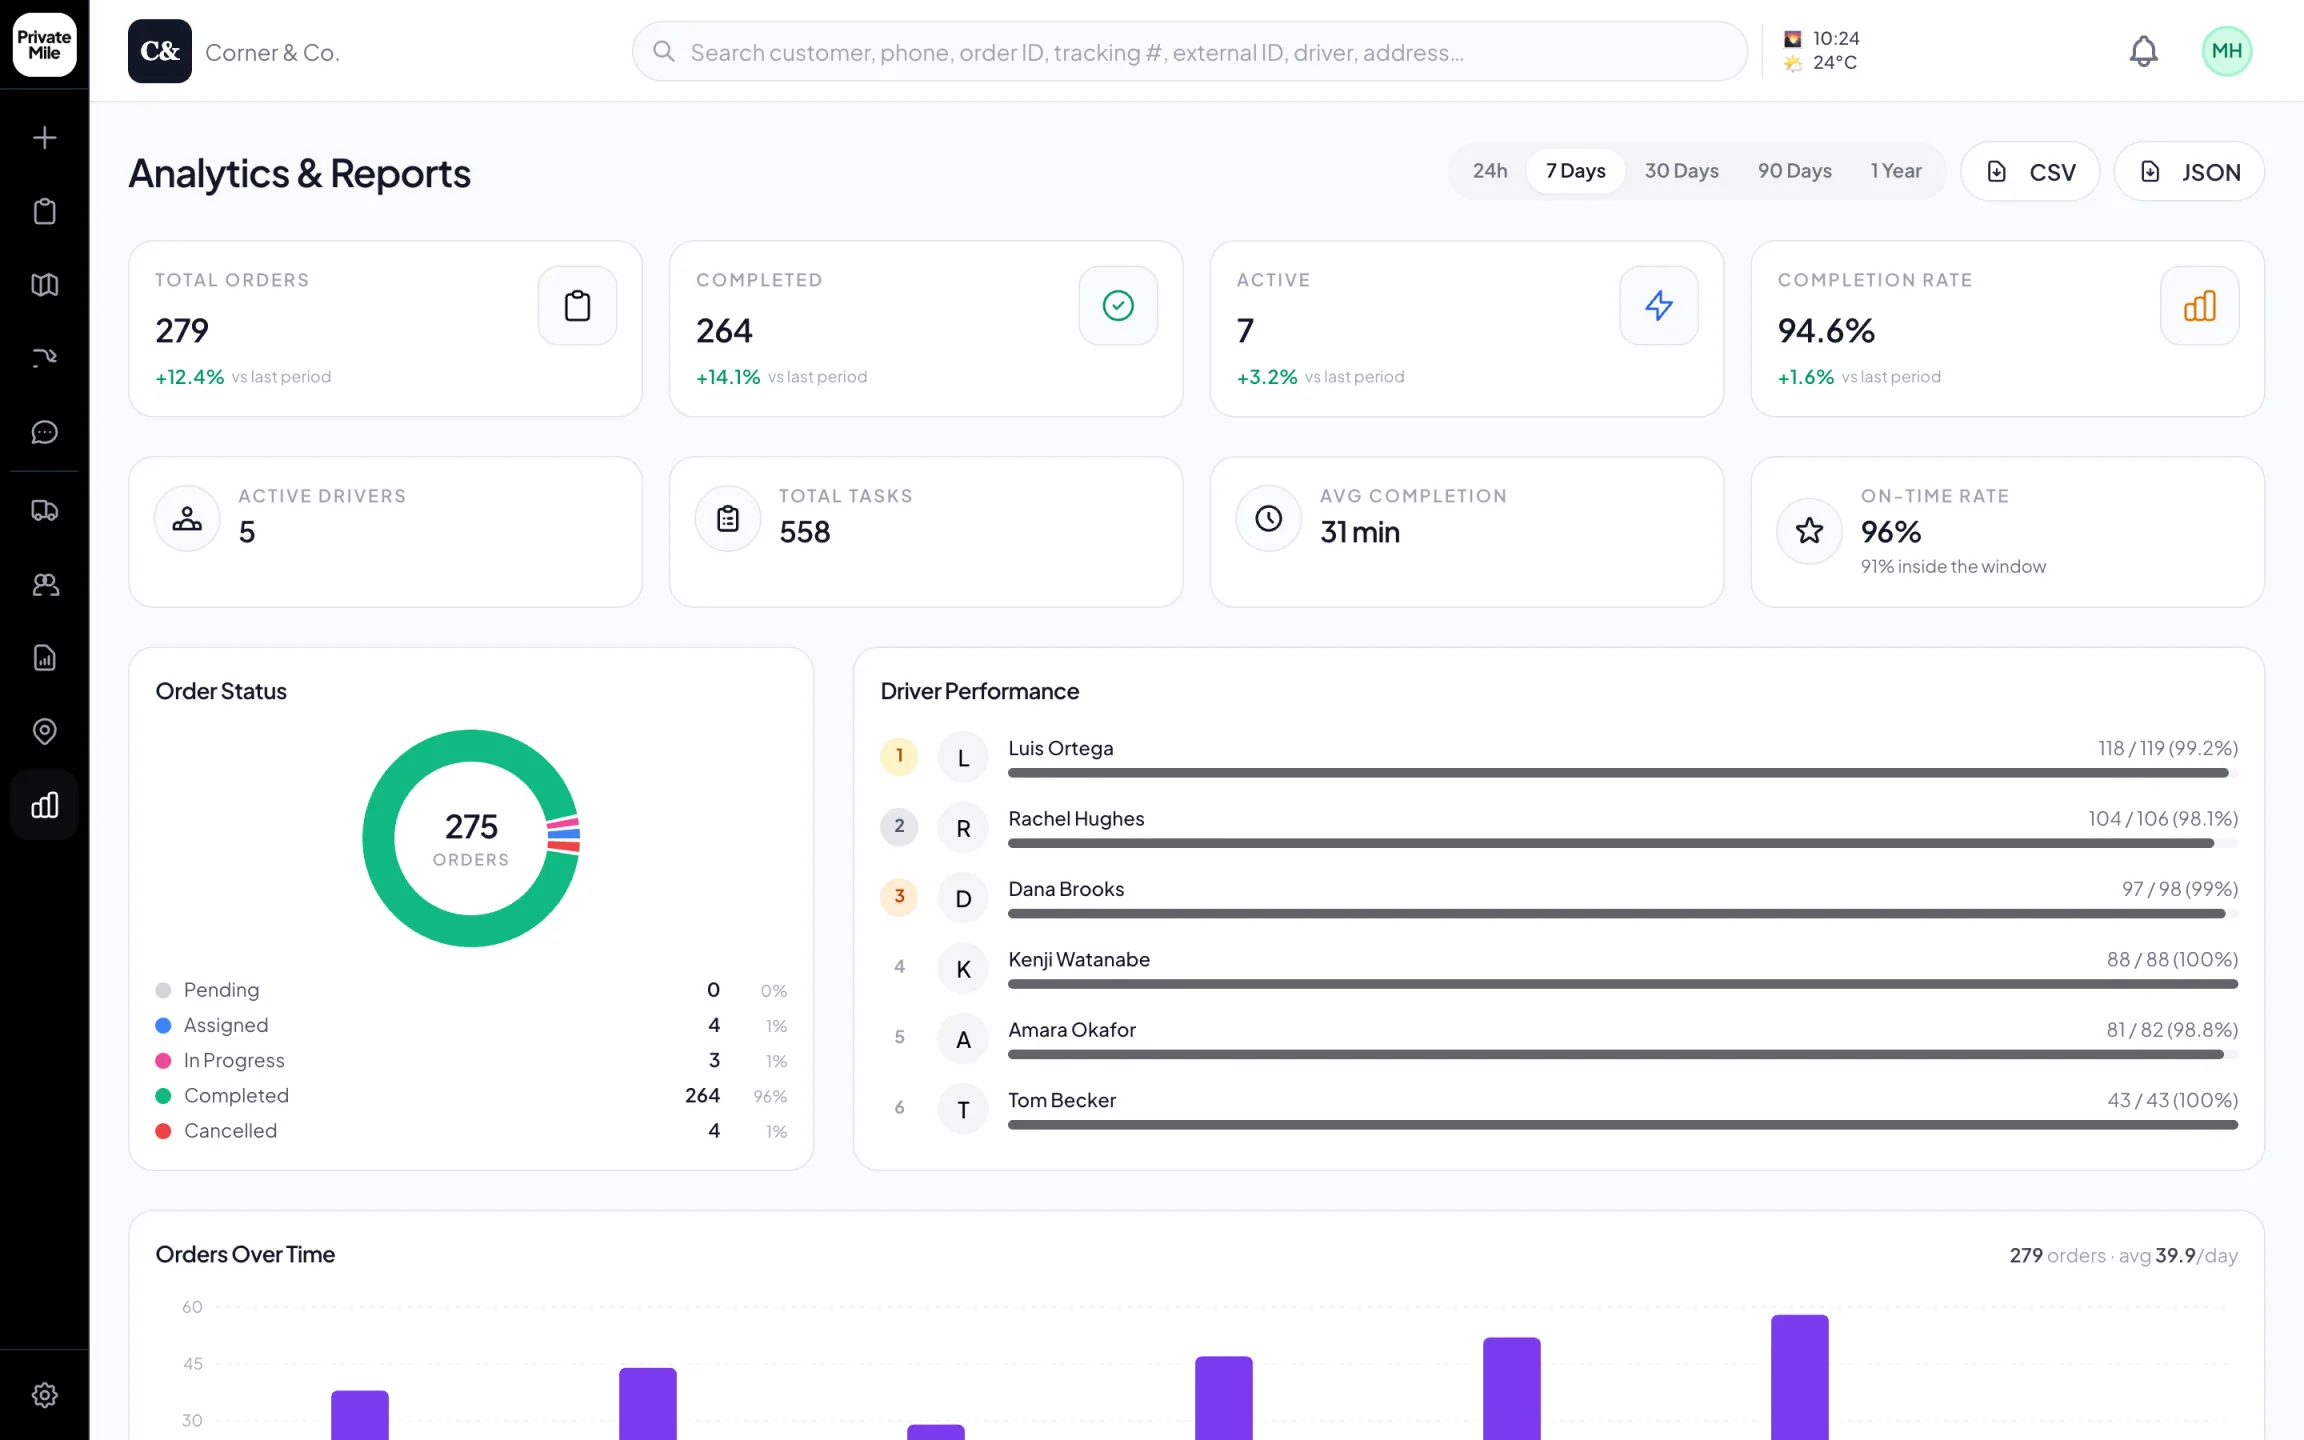Click the Order Status donut chart
Viewport: 2304px width, 1440px height.
click(471, 838)
